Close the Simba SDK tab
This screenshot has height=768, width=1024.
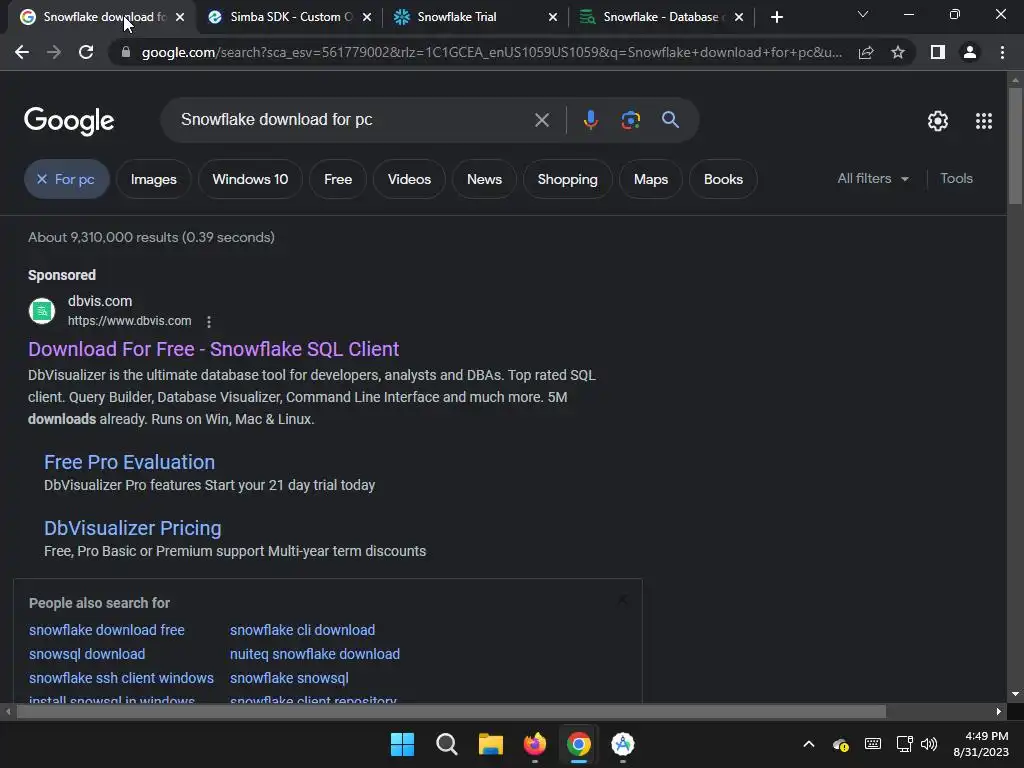pos(367,18)
